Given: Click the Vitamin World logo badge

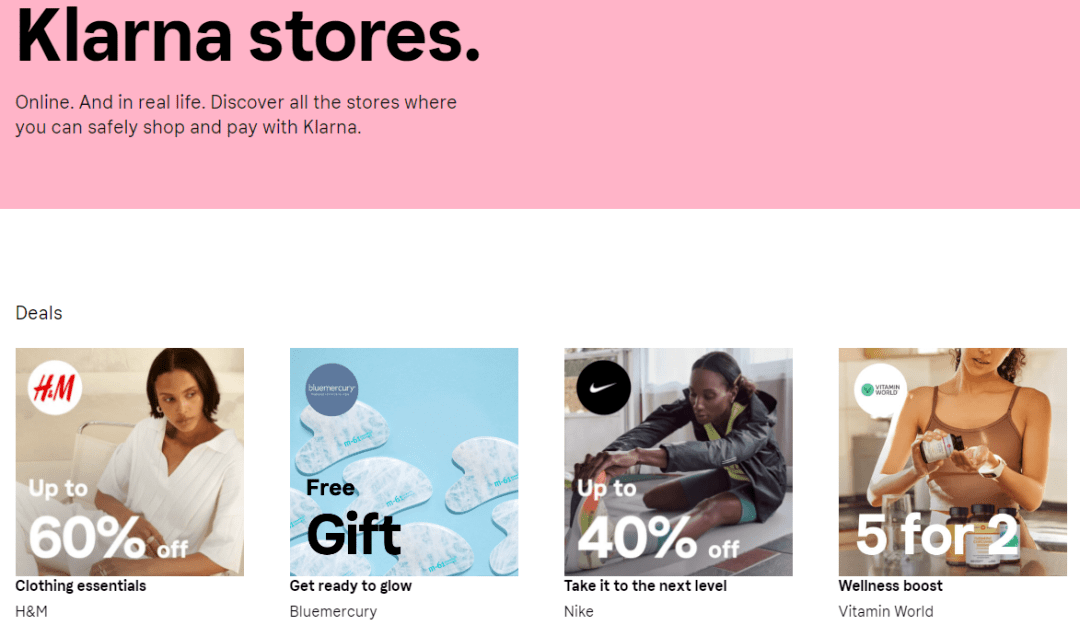Looking at the screenshot, I should click(879, 389).
